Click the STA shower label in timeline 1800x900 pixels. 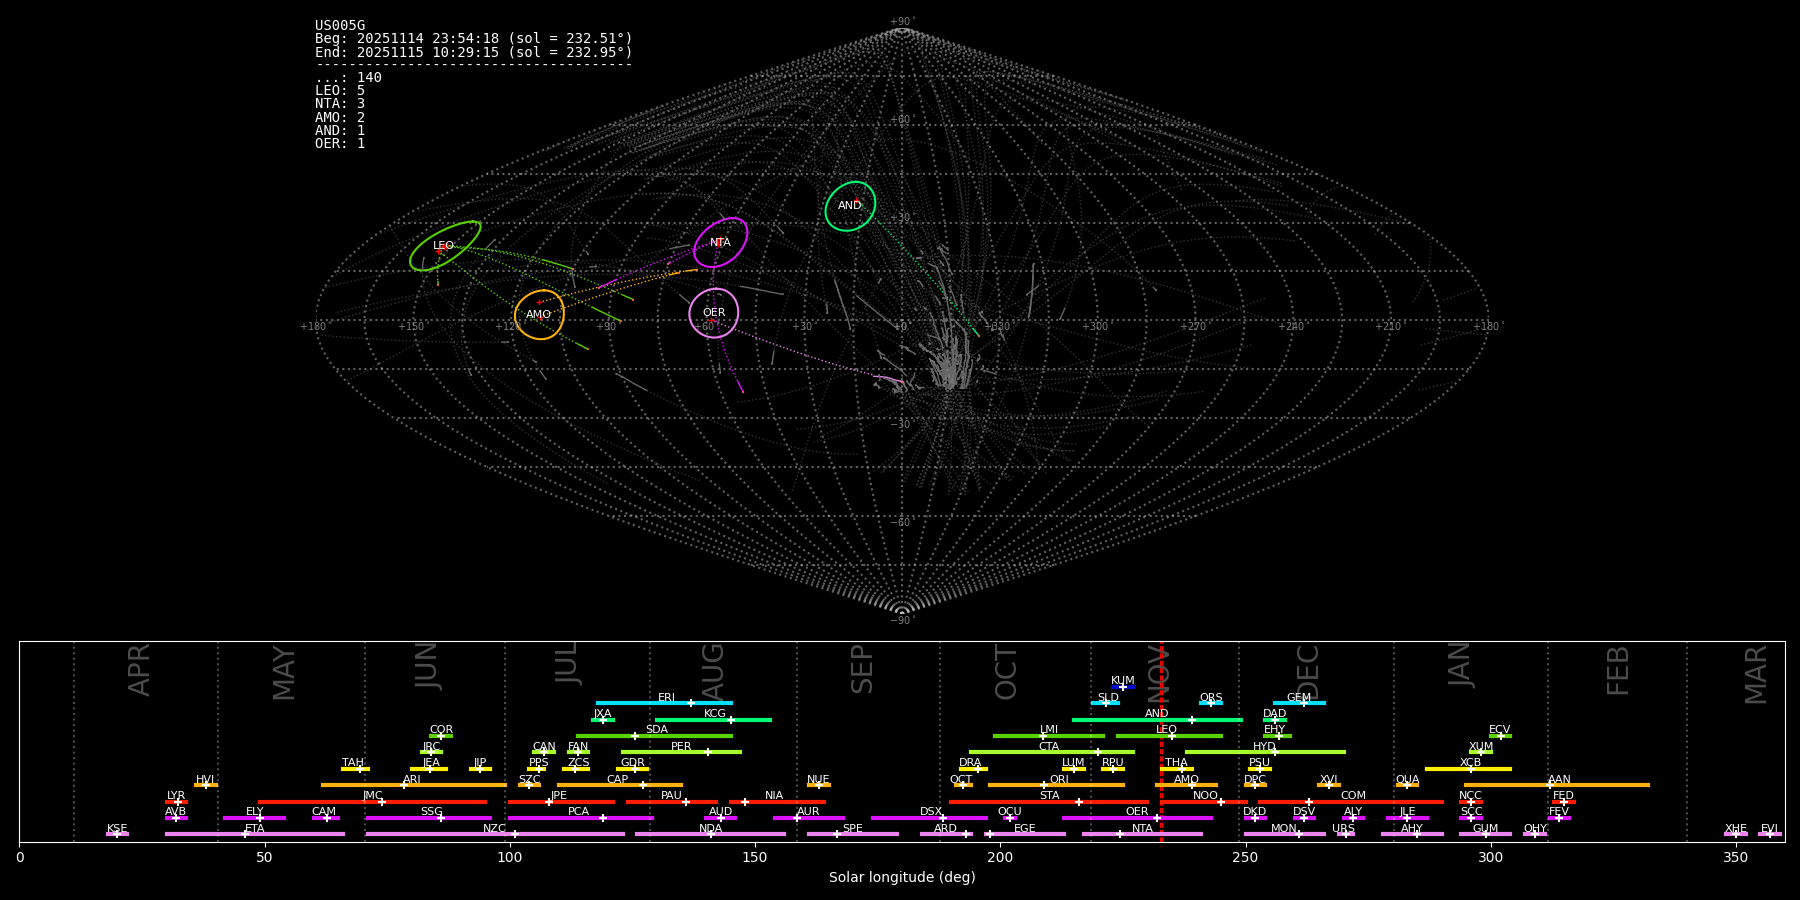tap(1049, 796)
